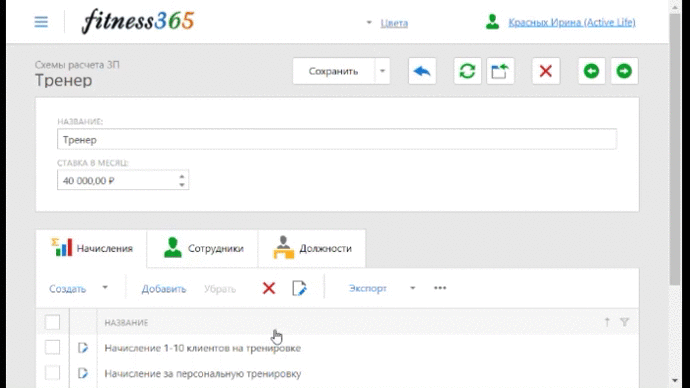Click the Добавить button

tap(164, 289)
